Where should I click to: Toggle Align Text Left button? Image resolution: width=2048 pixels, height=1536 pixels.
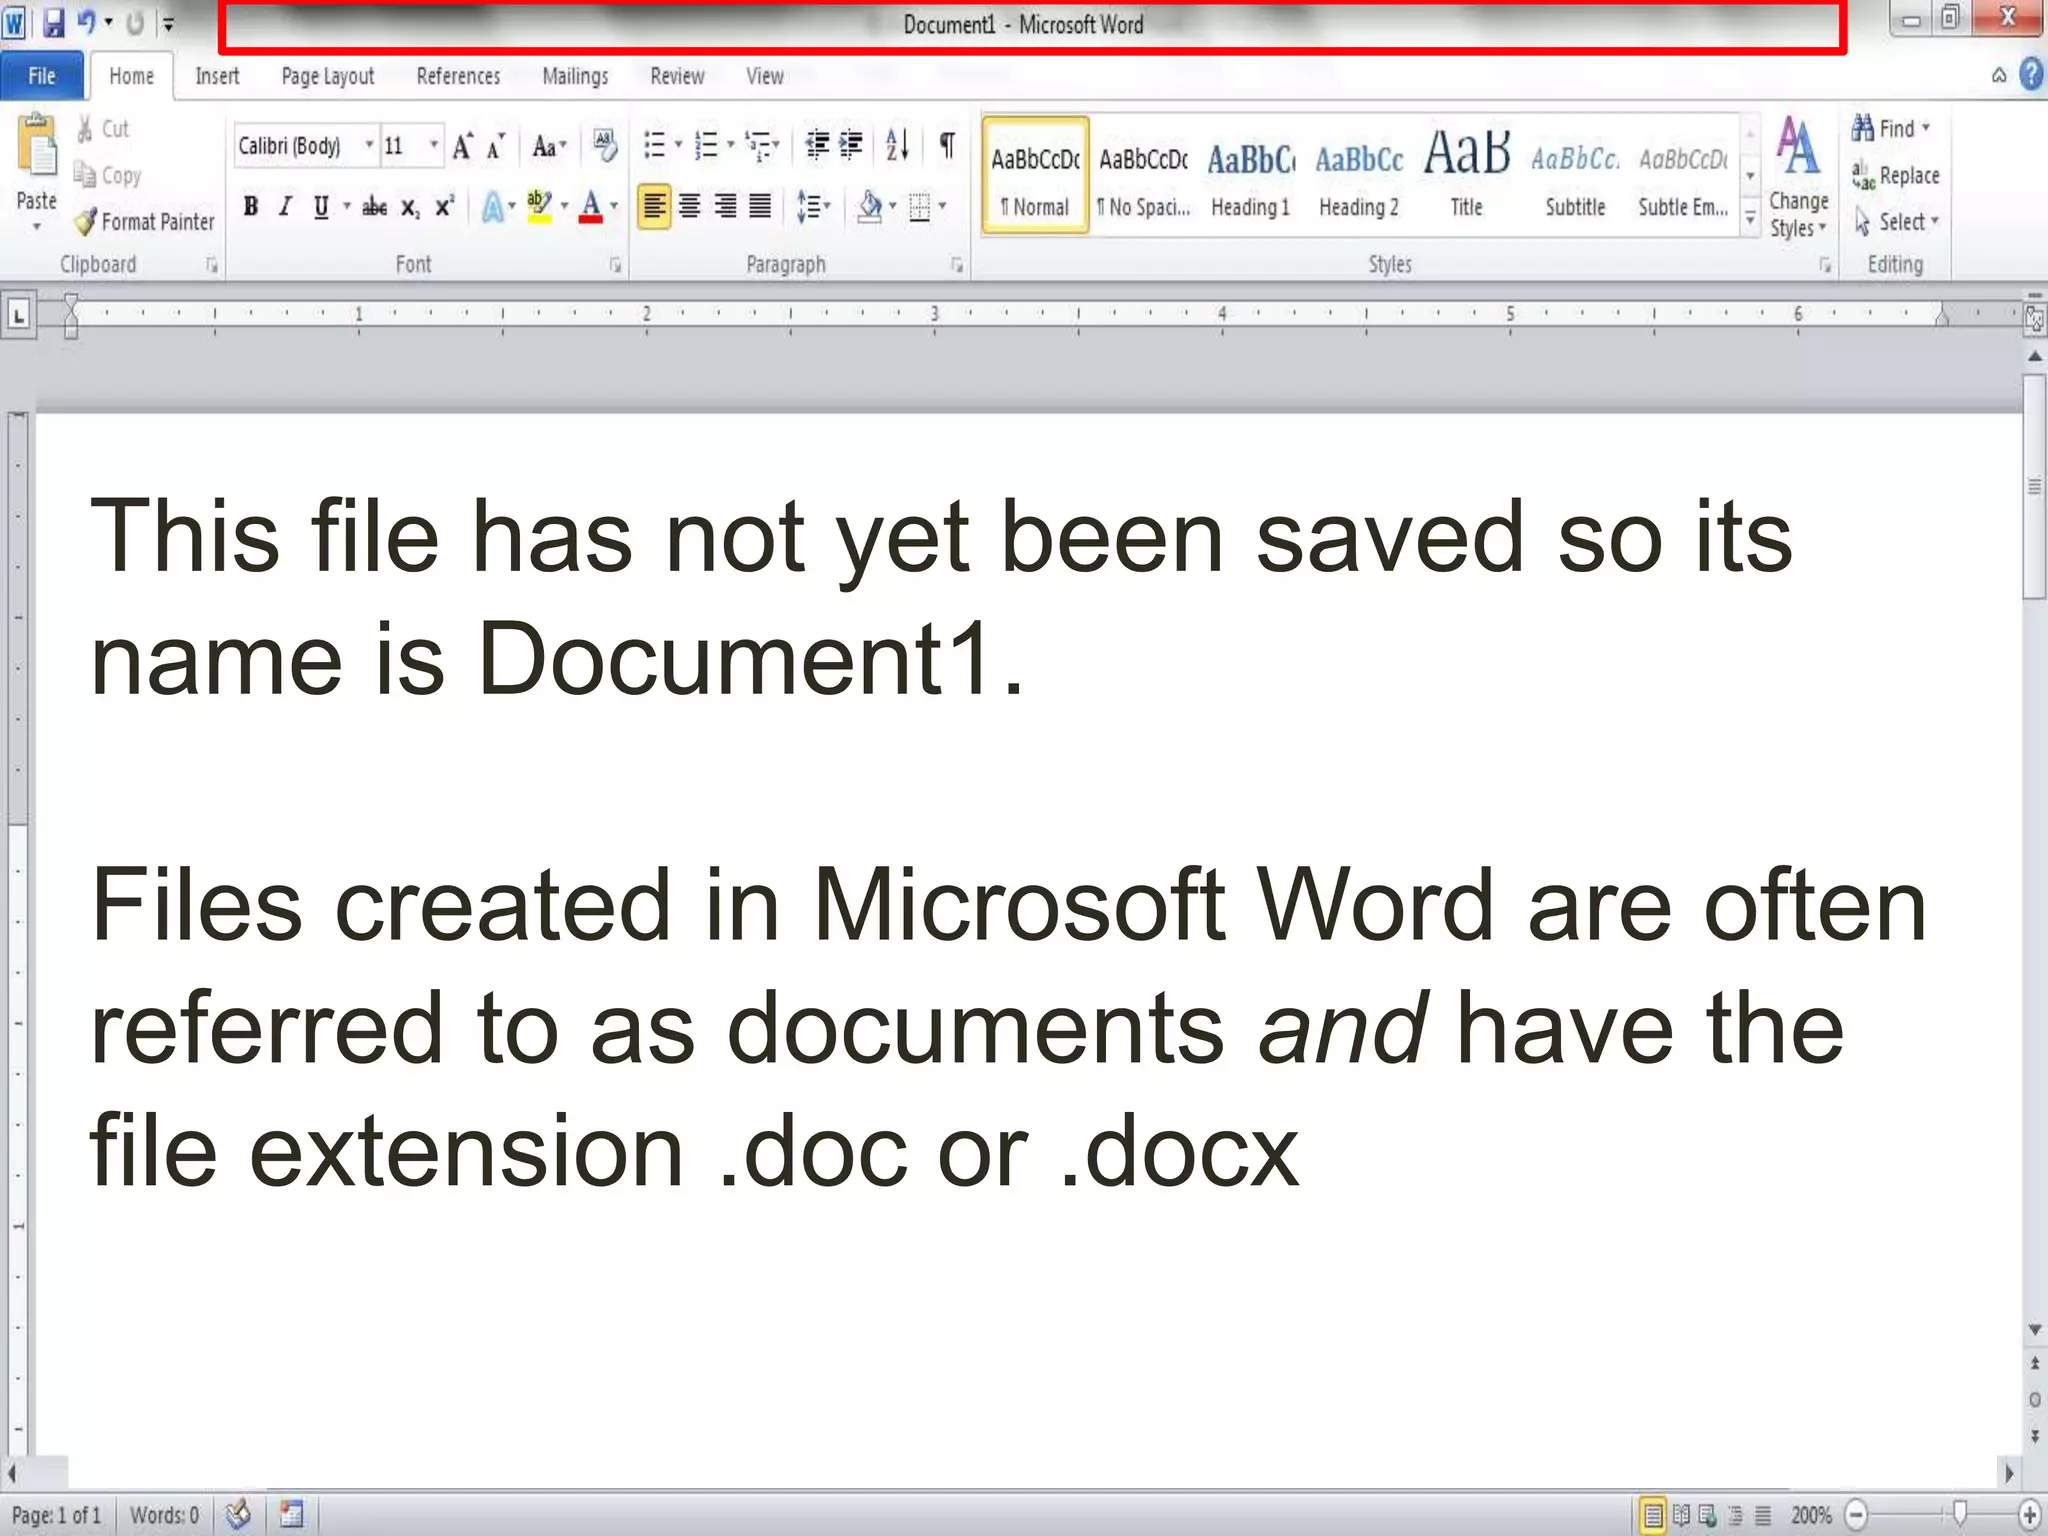click(654, 207)
